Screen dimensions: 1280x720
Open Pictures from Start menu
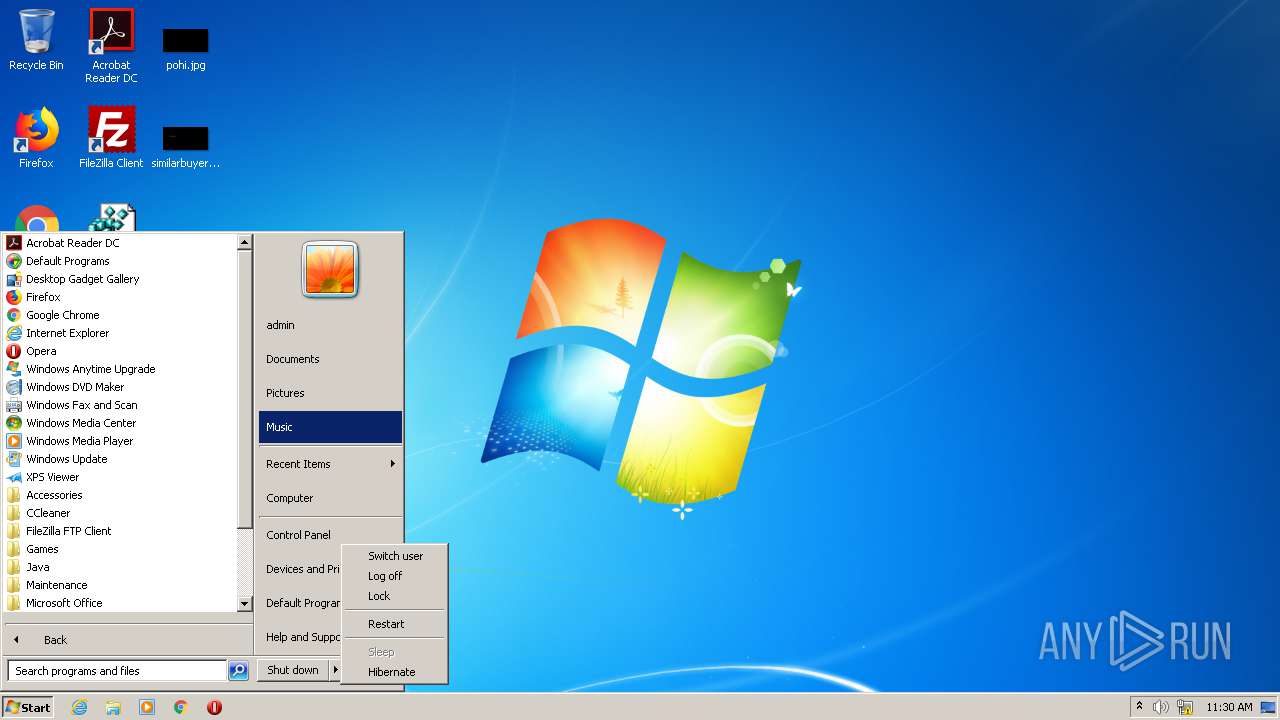click(330, 393)
